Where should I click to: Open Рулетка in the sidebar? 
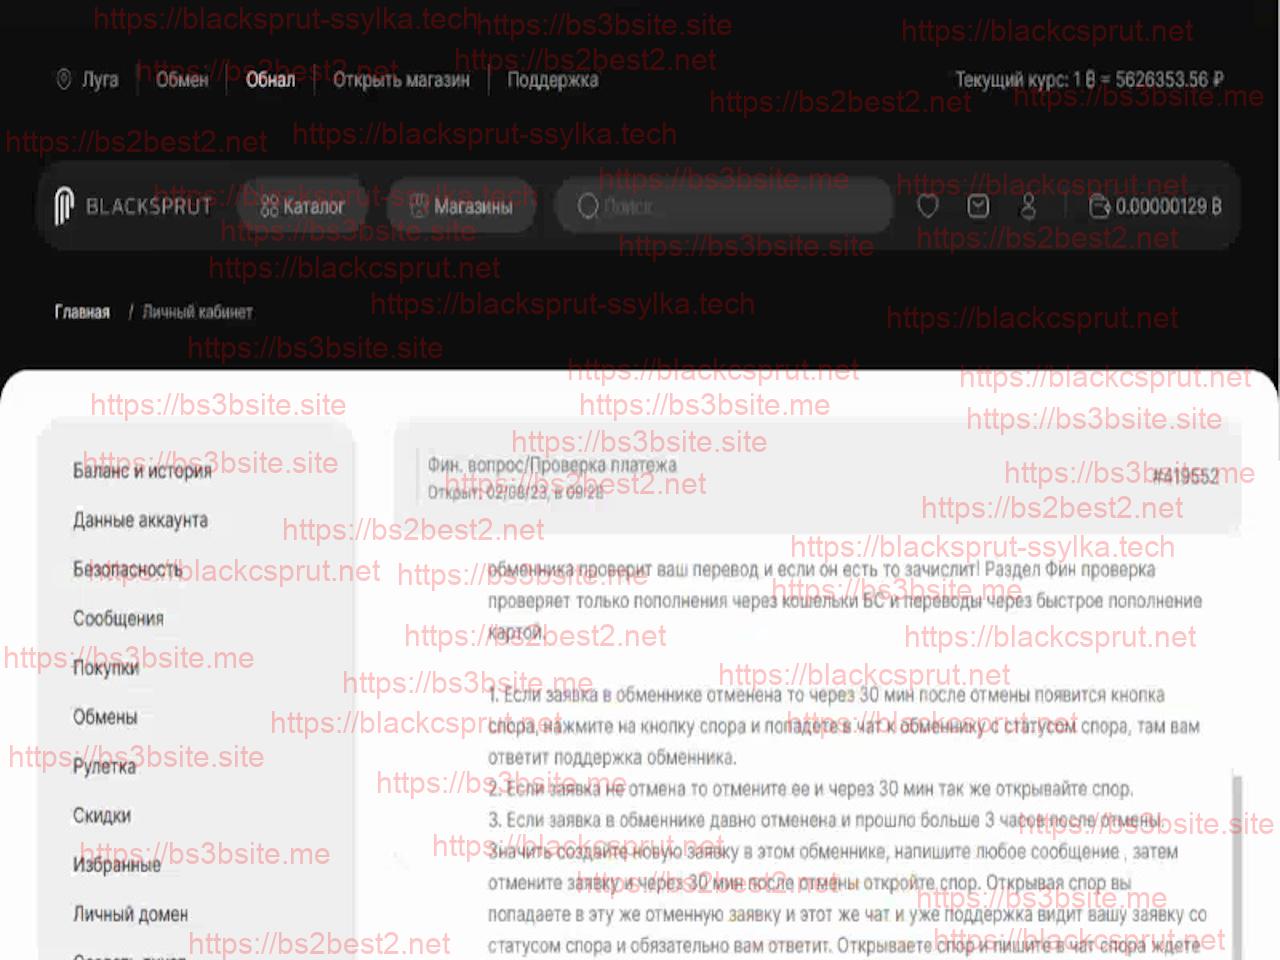coord(104,766)
